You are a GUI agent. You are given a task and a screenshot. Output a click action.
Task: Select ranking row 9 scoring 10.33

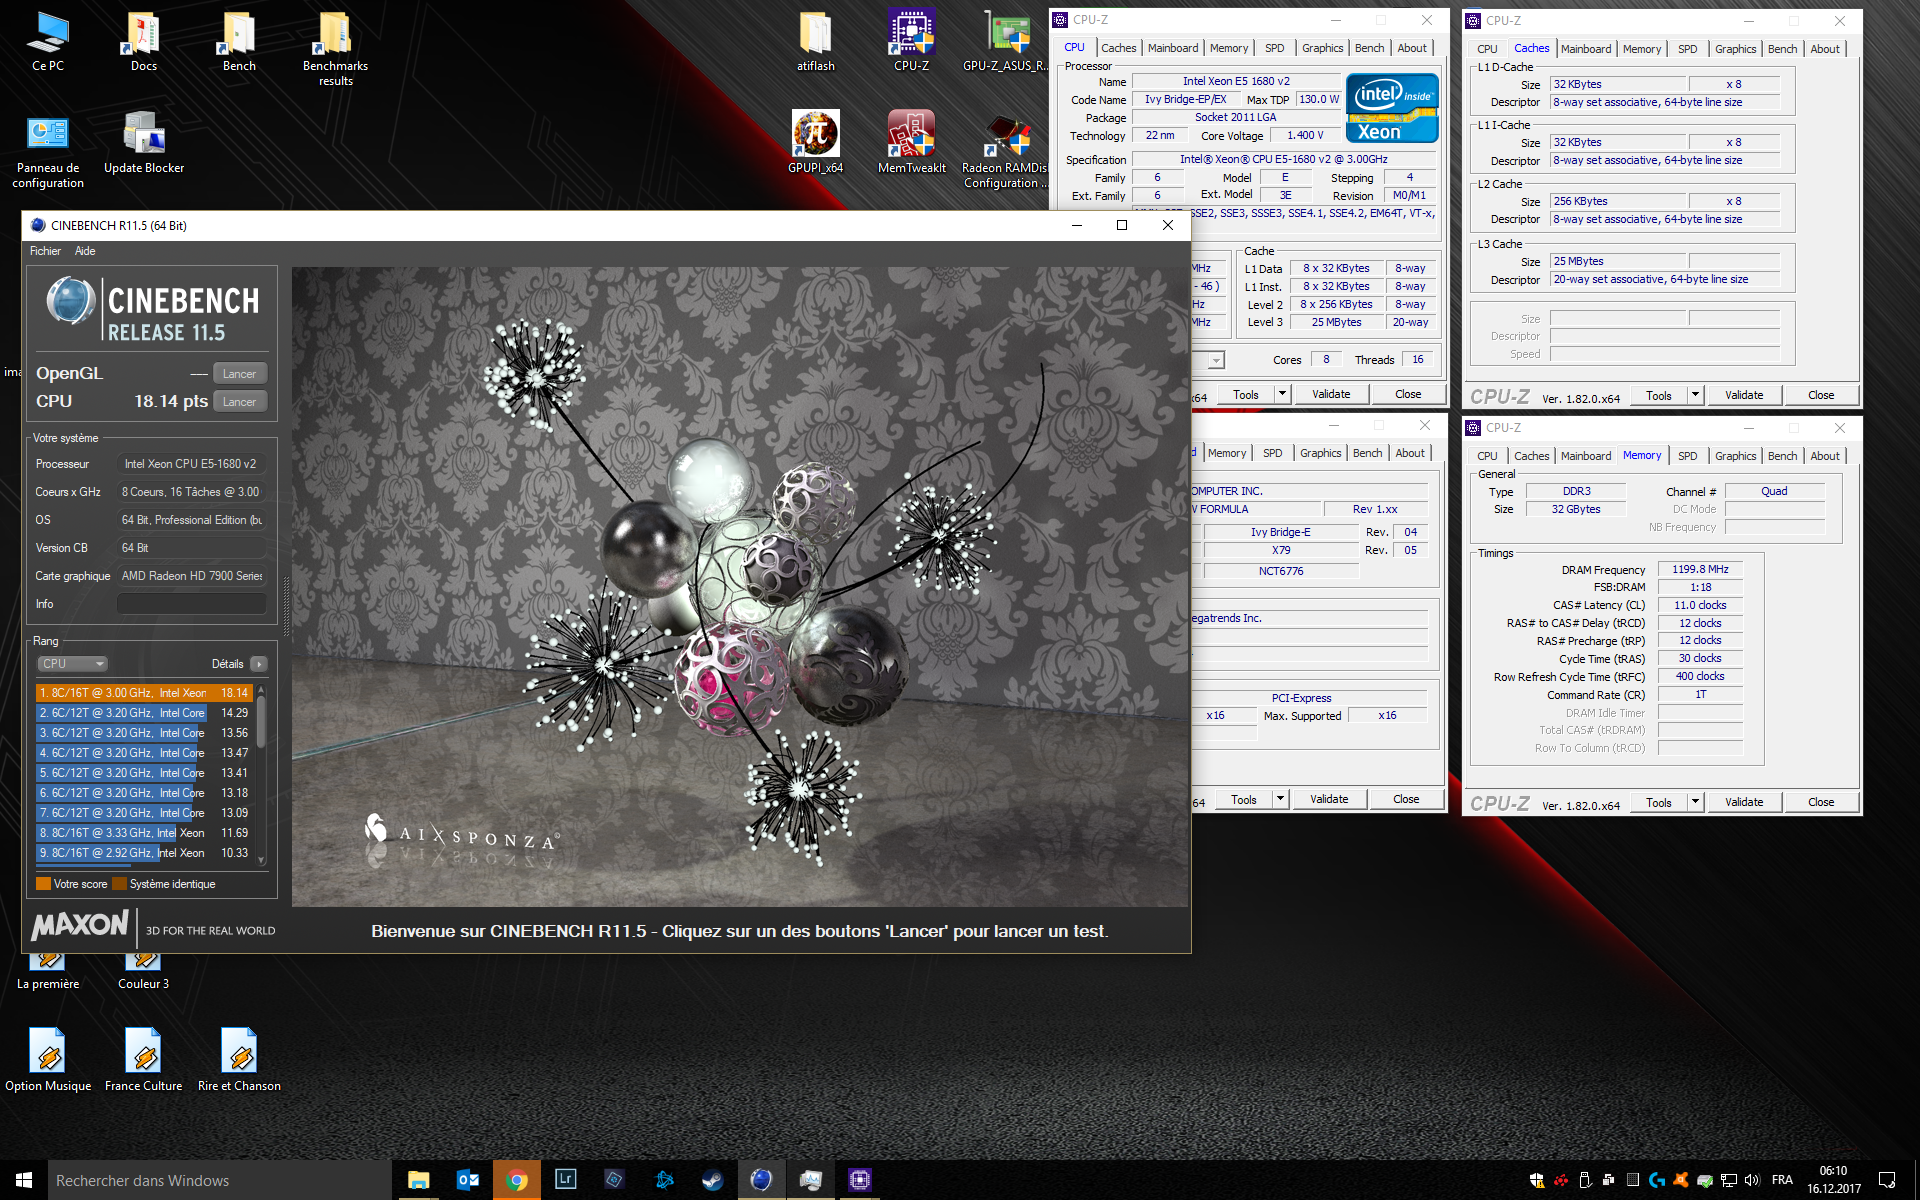(144, 853)
